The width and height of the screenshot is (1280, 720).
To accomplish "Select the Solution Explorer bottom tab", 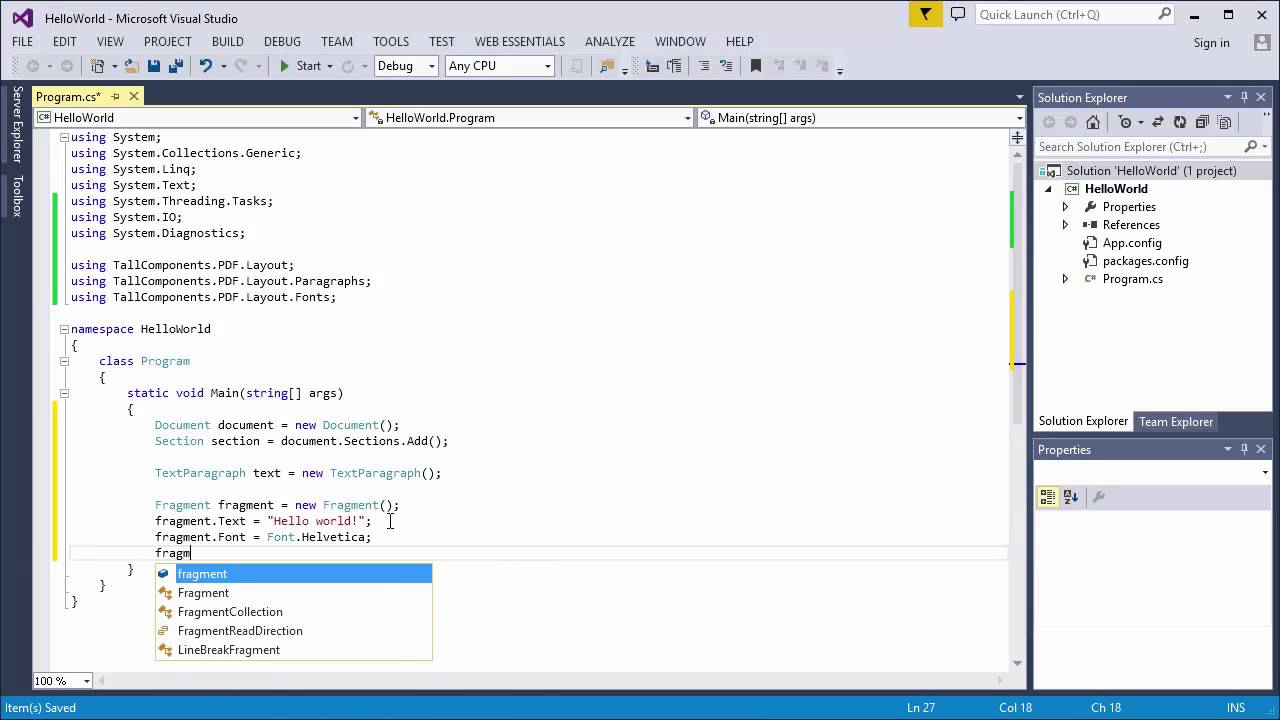I will (x=1083, y=422).
